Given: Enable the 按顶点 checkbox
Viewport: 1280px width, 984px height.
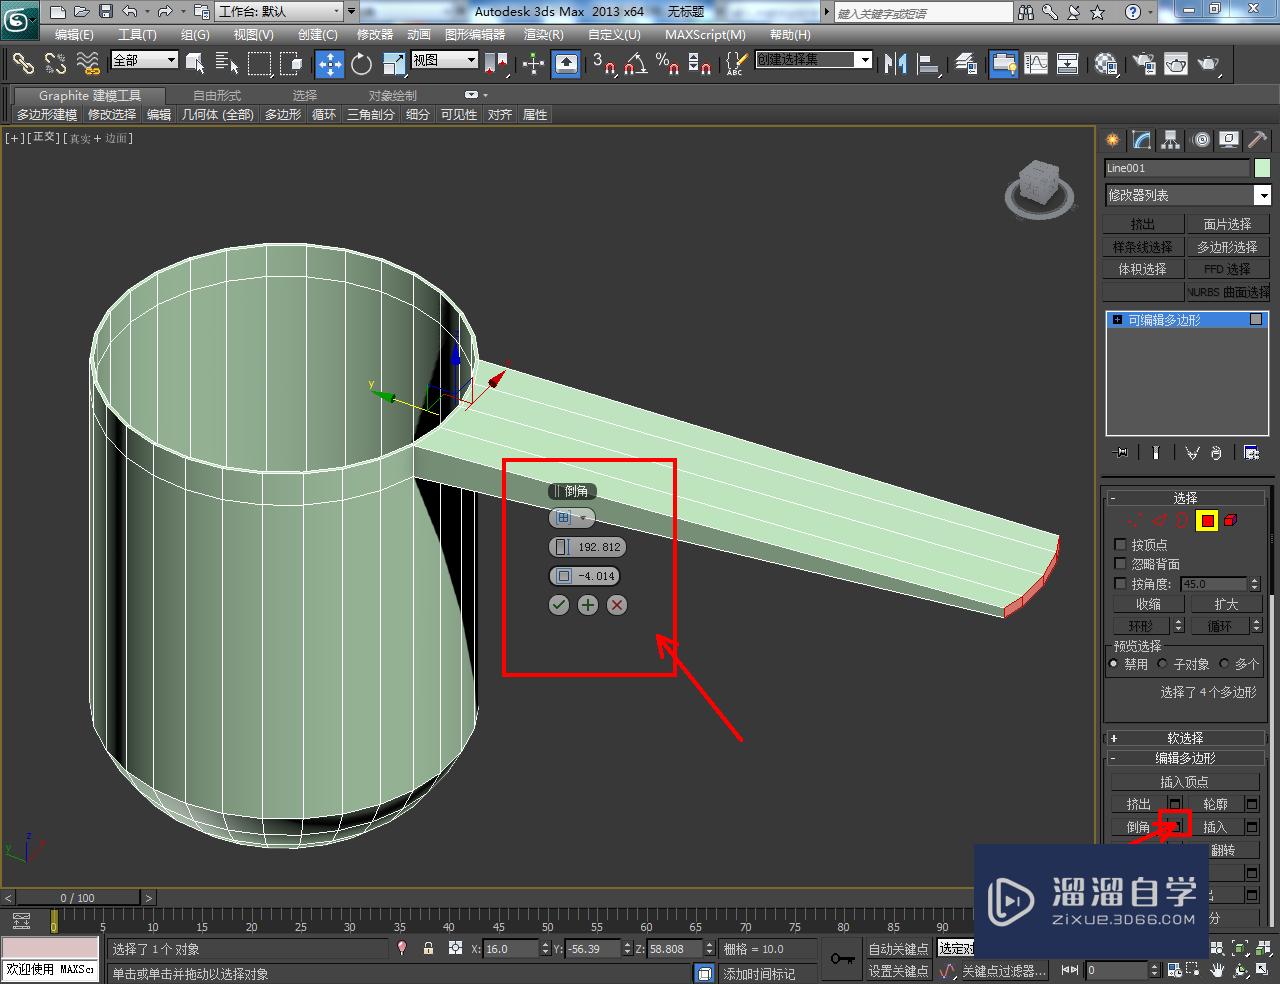Looking at the screenshot, I should point(1120,545).
